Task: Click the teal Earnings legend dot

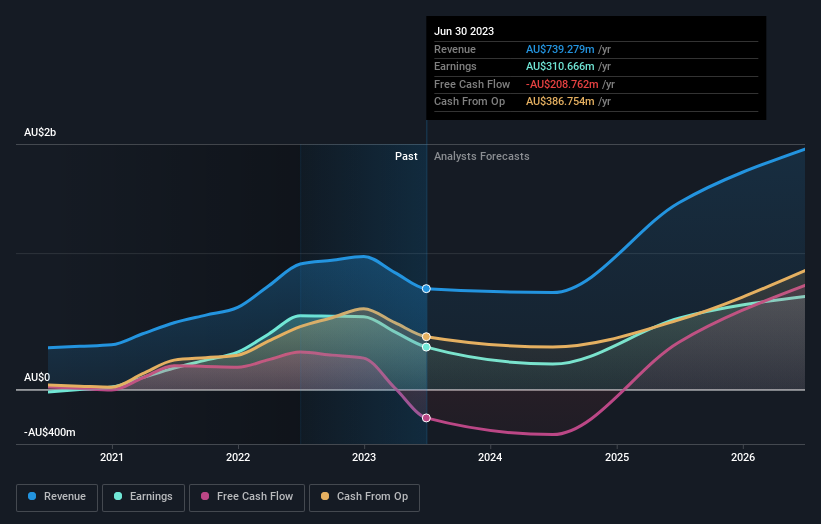Action: pos(118,496)
